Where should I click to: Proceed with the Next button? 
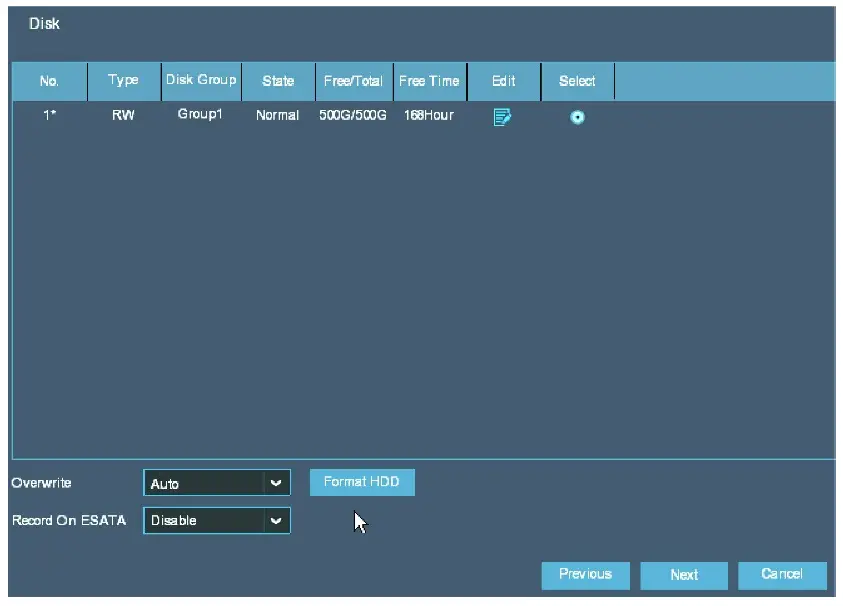[684, 575]
